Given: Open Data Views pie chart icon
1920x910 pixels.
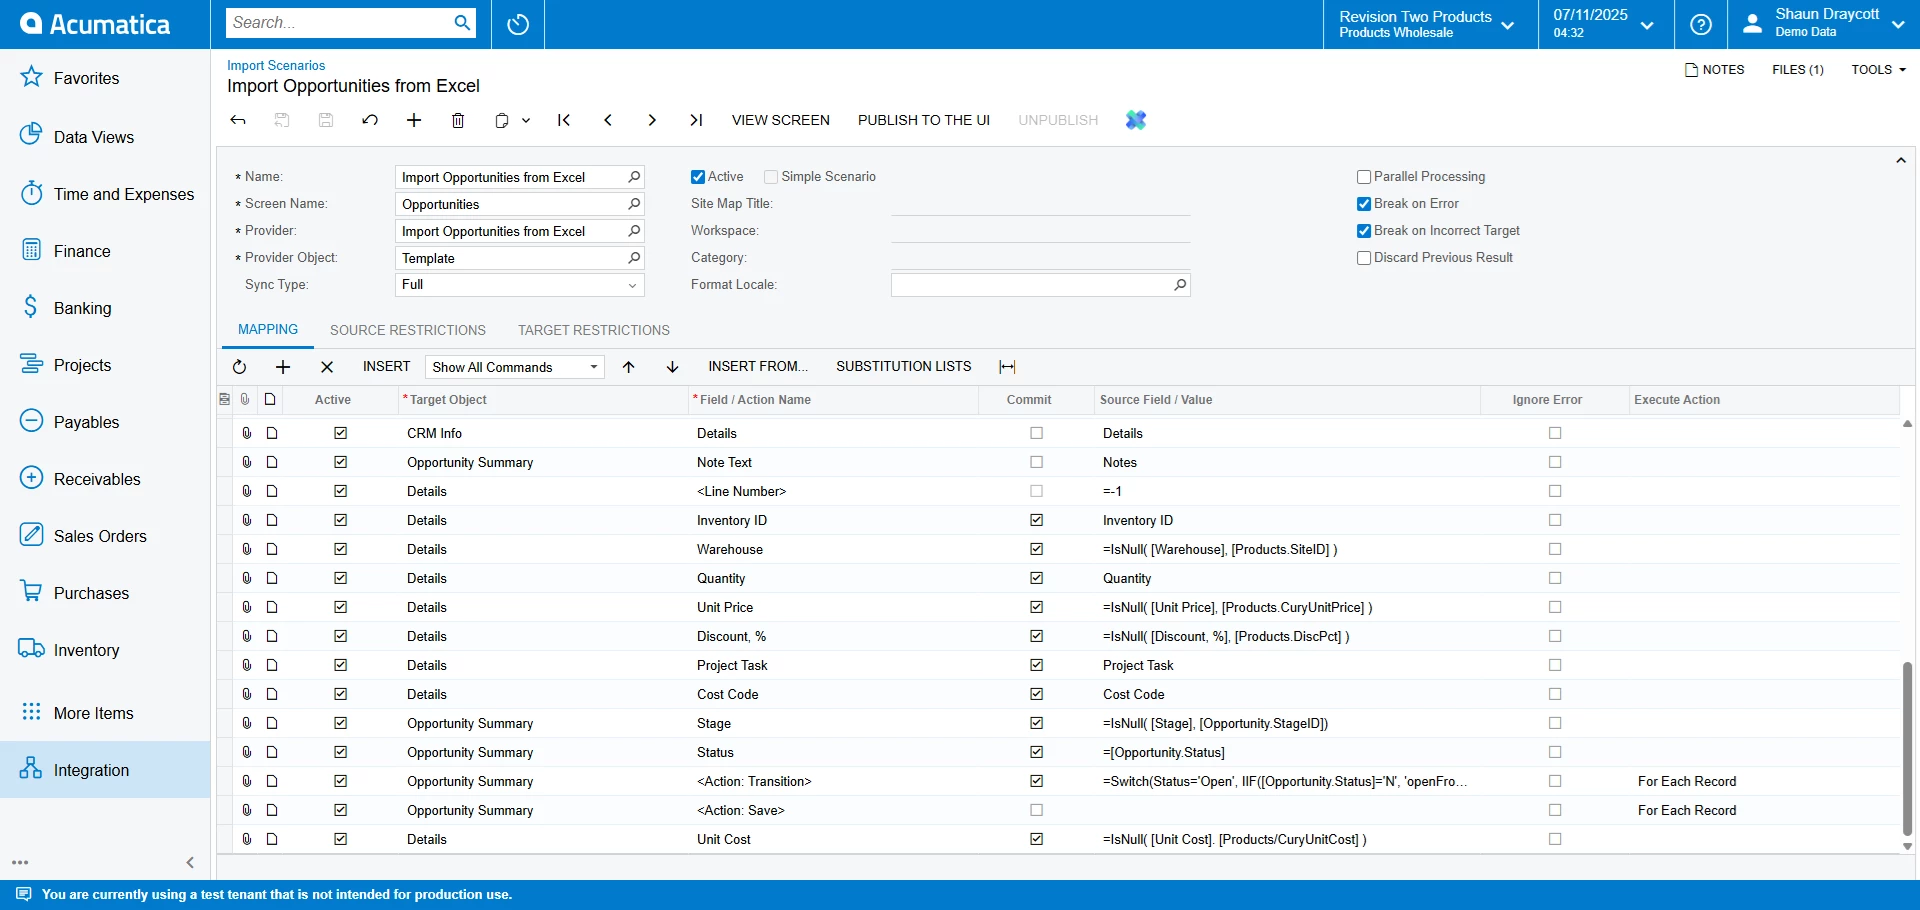Looking at the screenshot, I should [x=32, y=135].
